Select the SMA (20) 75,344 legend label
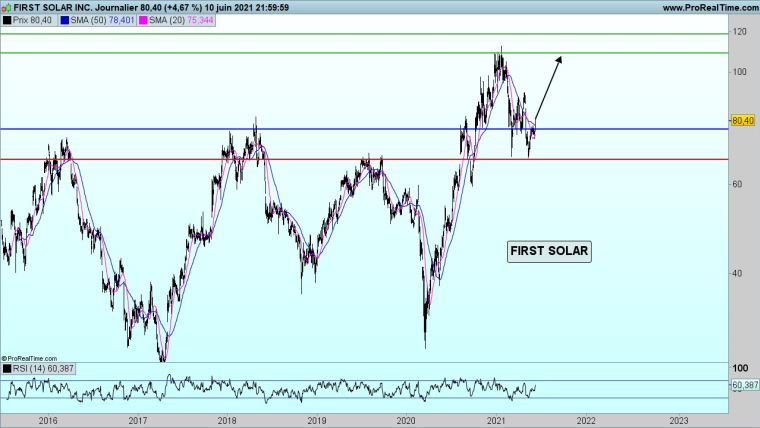This screenshot has width=760, height=428. click(x=181, y=20)
